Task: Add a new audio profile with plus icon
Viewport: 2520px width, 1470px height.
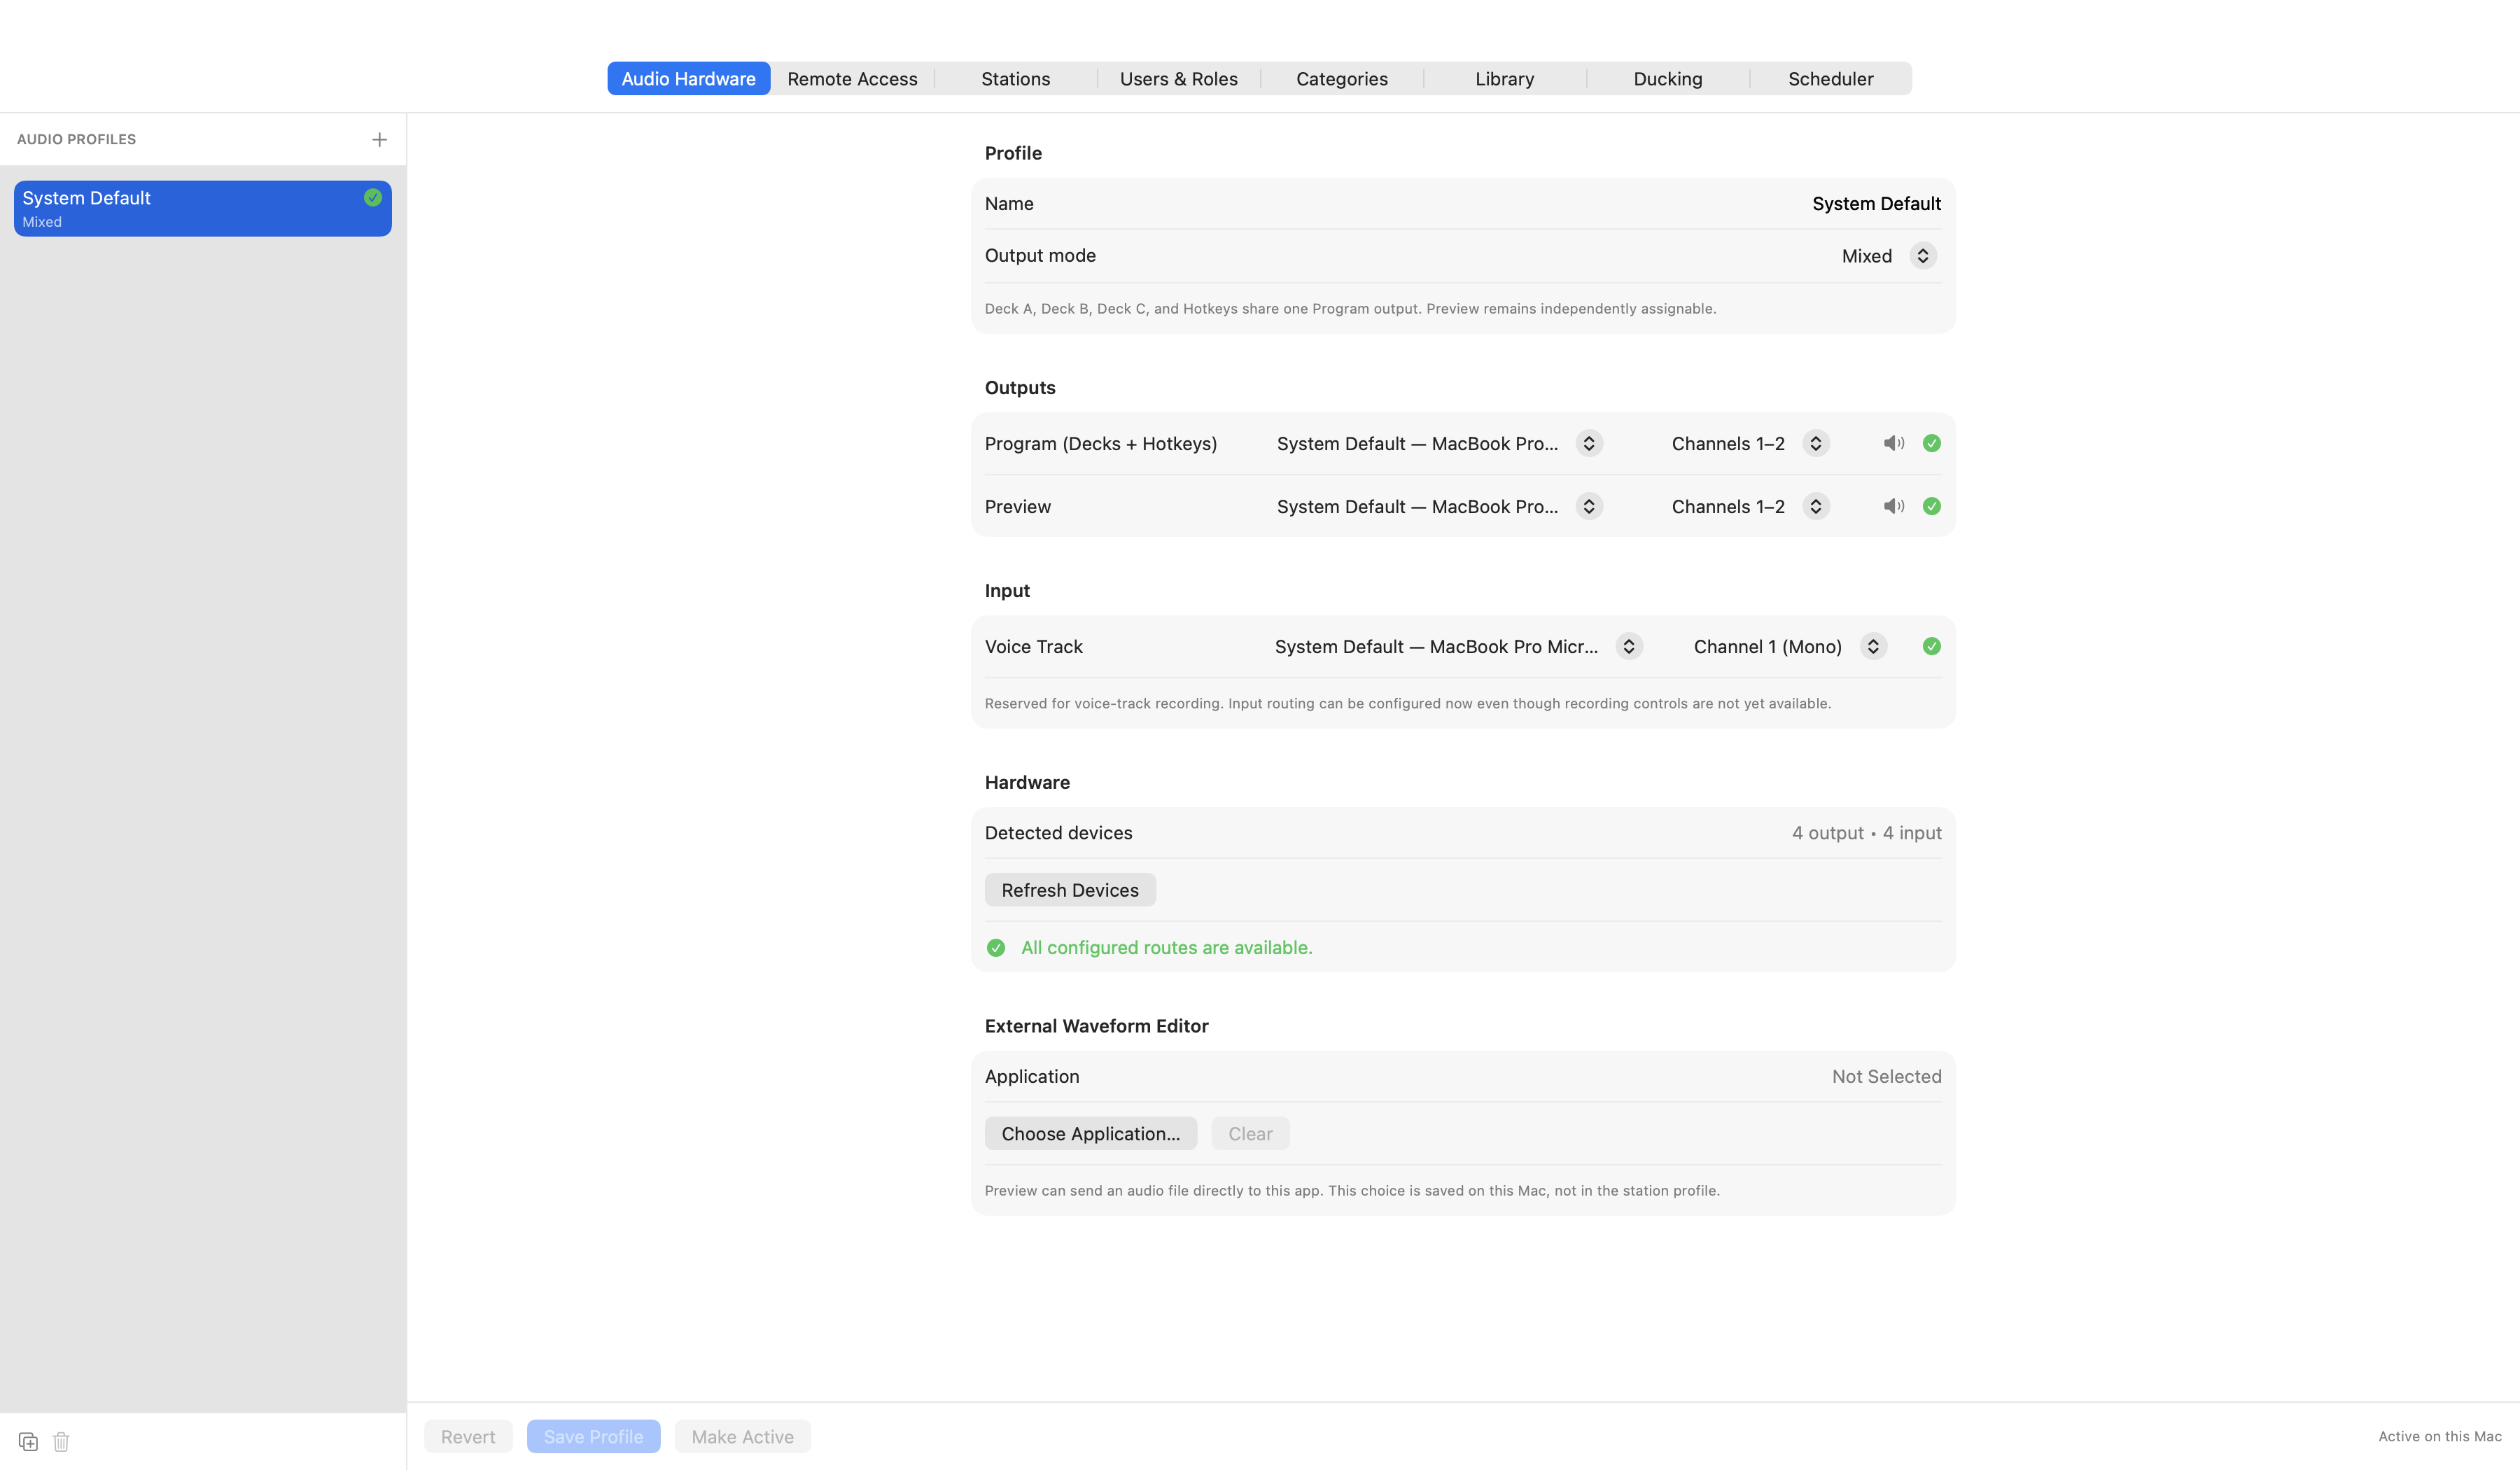Action: pos(379,140)
